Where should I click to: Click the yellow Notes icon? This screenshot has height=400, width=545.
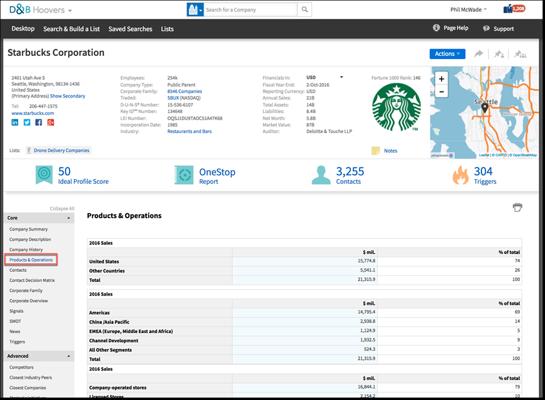point(375,150)
